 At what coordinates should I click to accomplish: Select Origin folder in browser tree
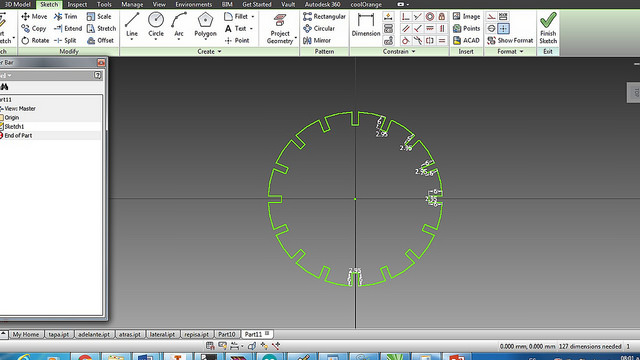pyautogui.click(x=12, y=118)
